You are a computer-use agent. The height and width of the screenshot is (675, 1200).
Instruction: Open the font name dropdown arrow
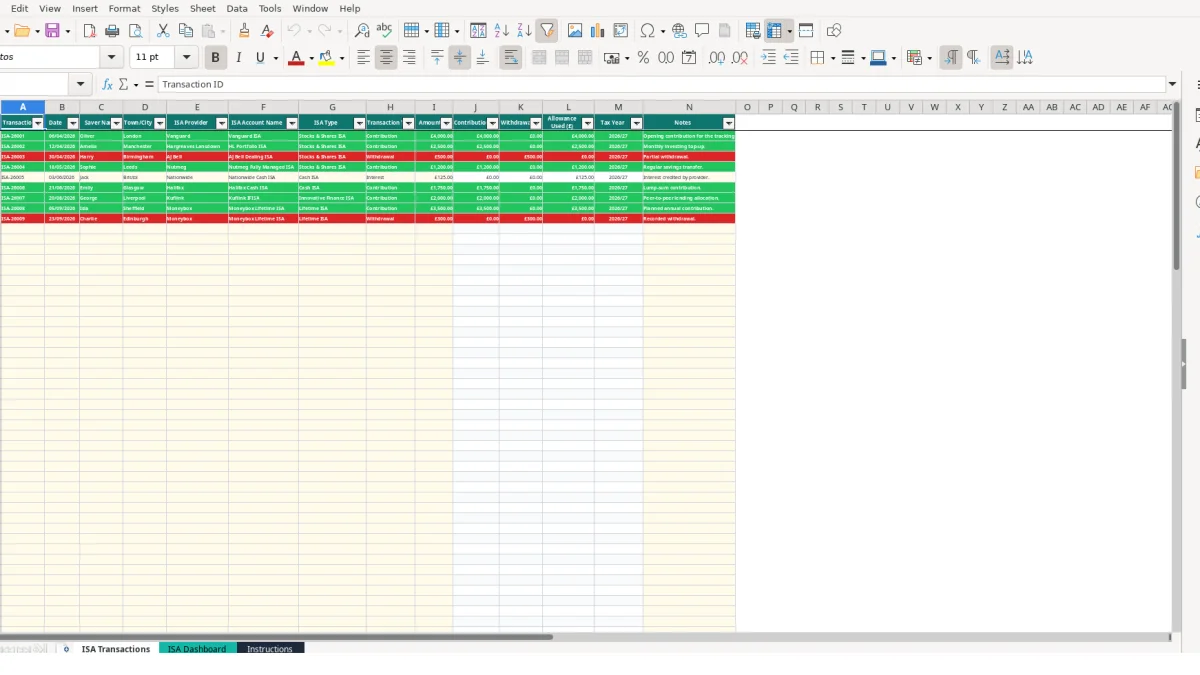[112, 58]
